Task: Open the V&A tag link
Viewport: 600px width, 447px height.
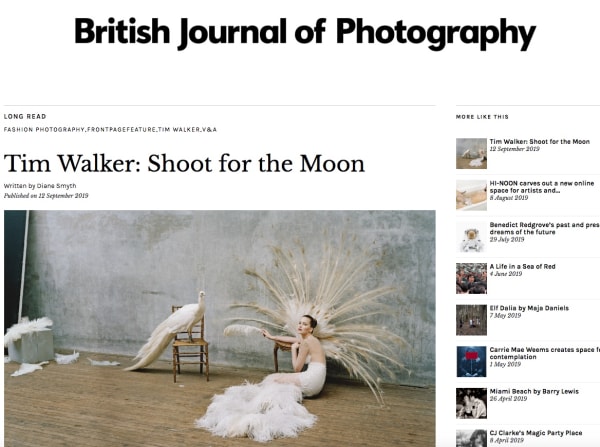Action: [x=209, y=130]
